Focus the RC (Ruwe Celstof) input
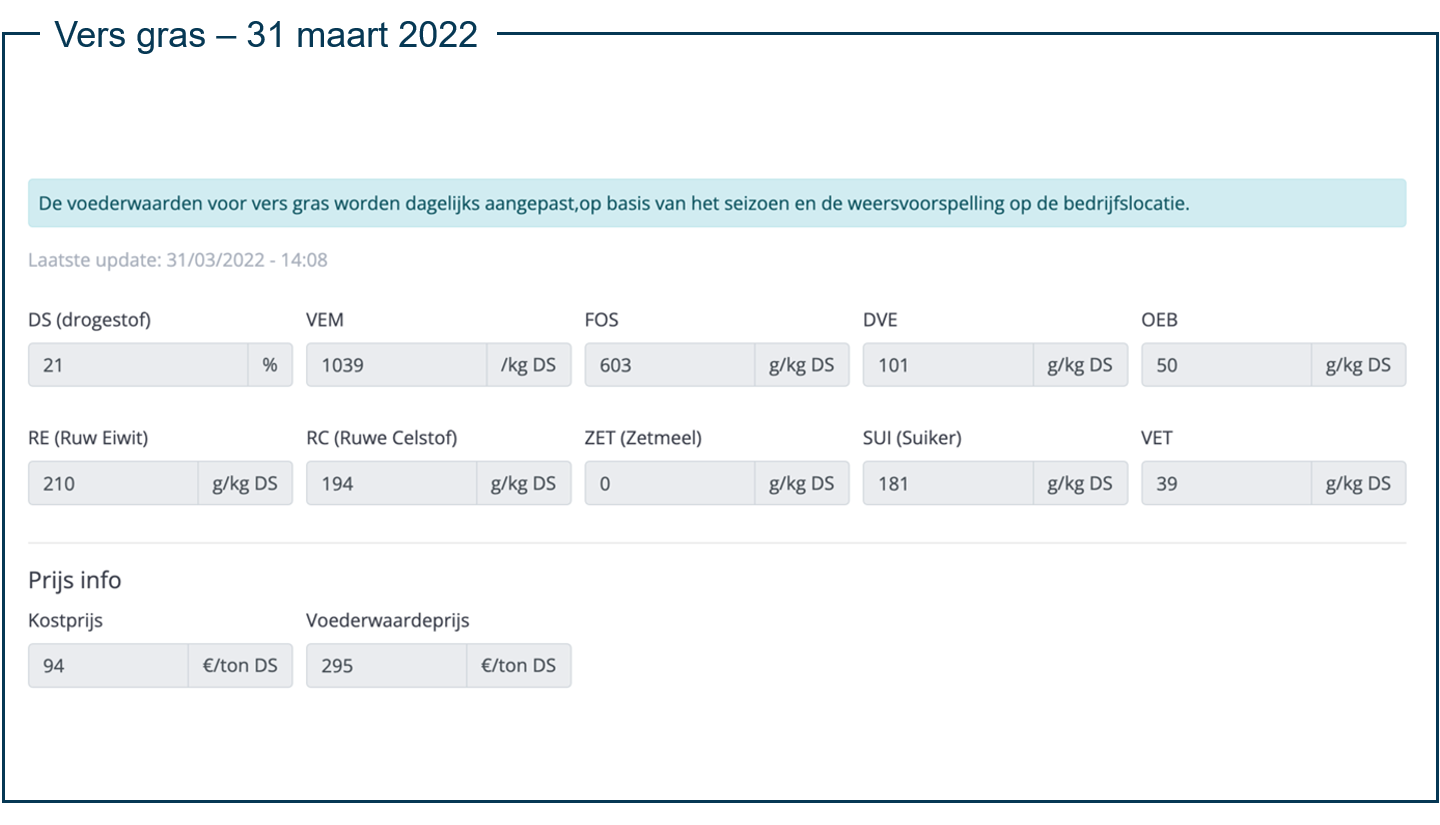 391,483
